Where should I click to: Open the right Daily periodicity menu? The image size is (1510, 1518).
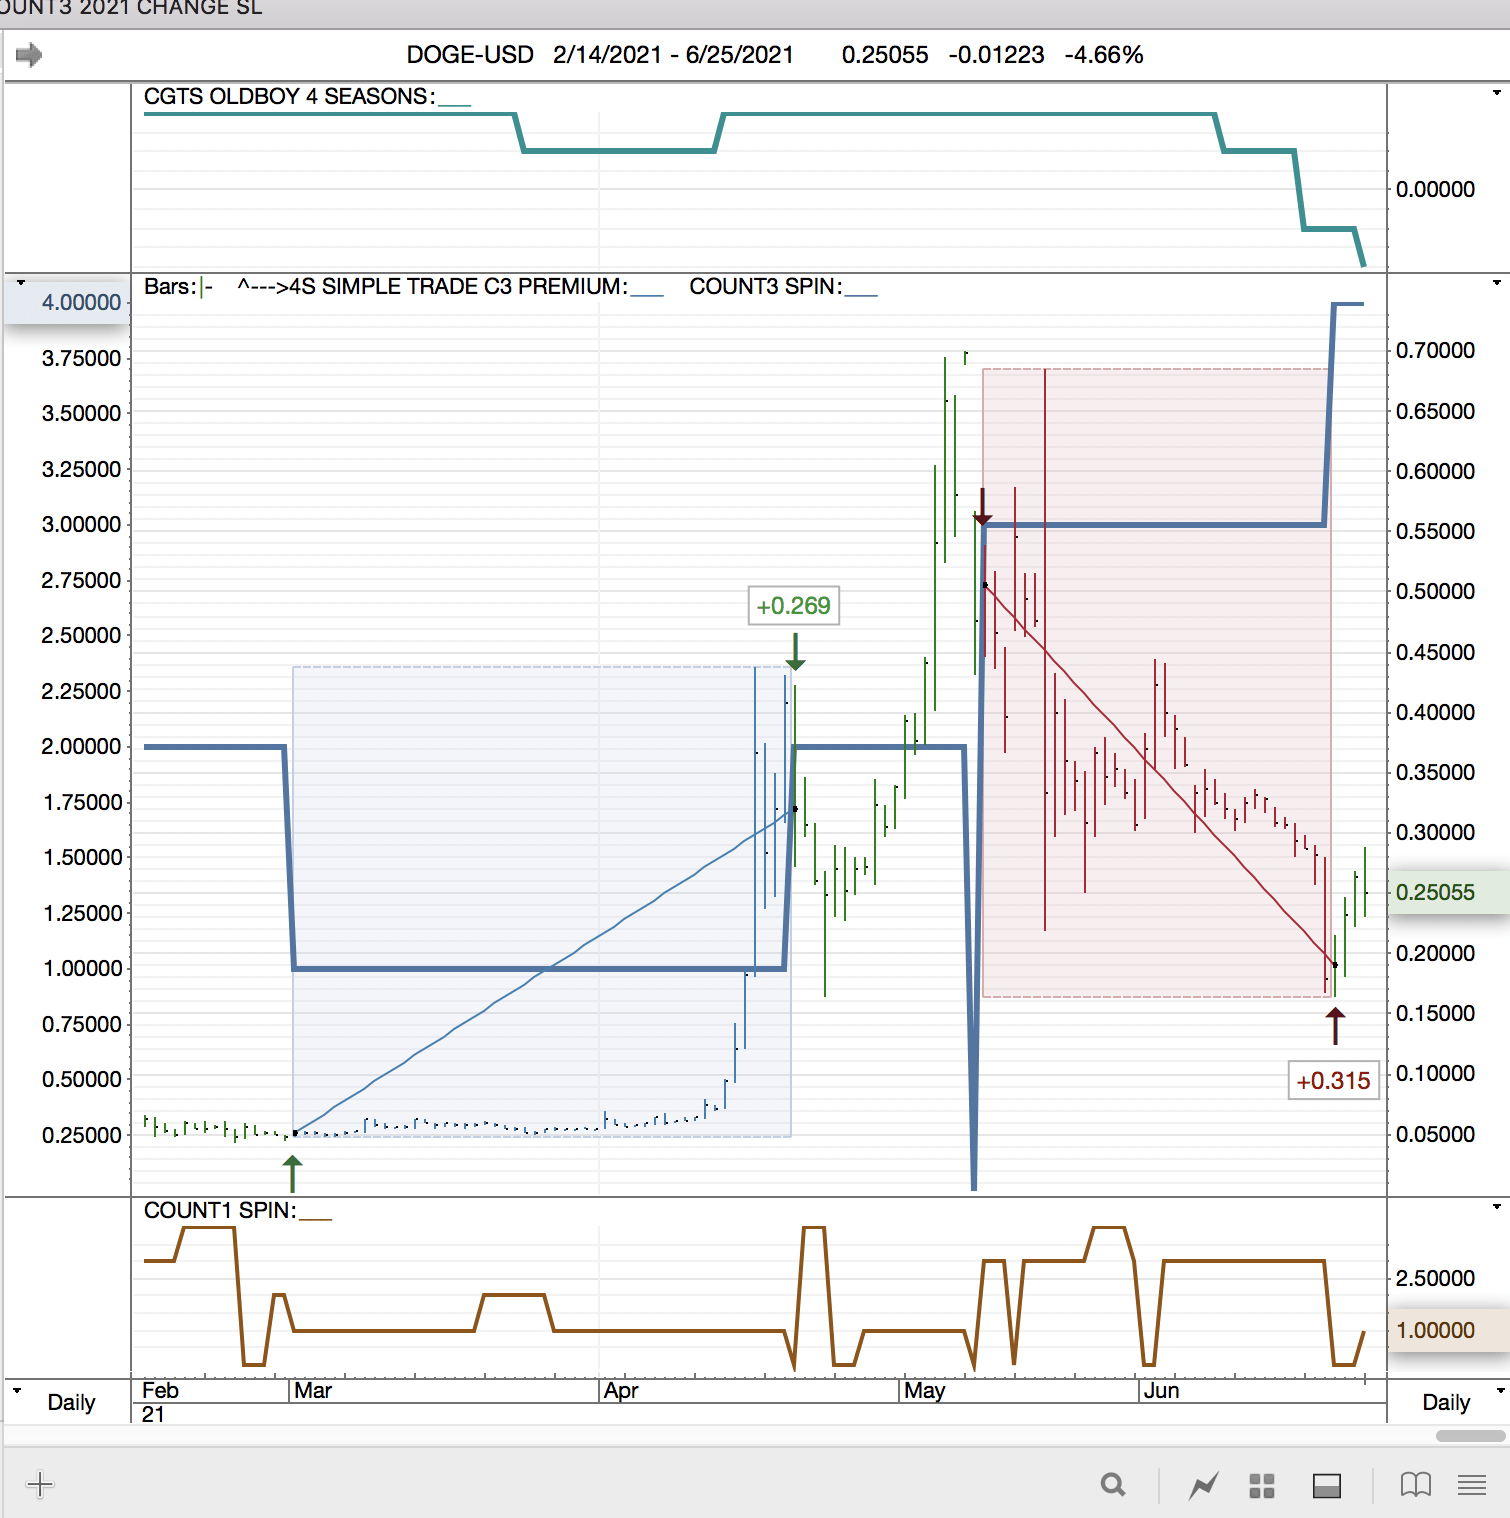pyautogui.click(x=1500, y=1391)
